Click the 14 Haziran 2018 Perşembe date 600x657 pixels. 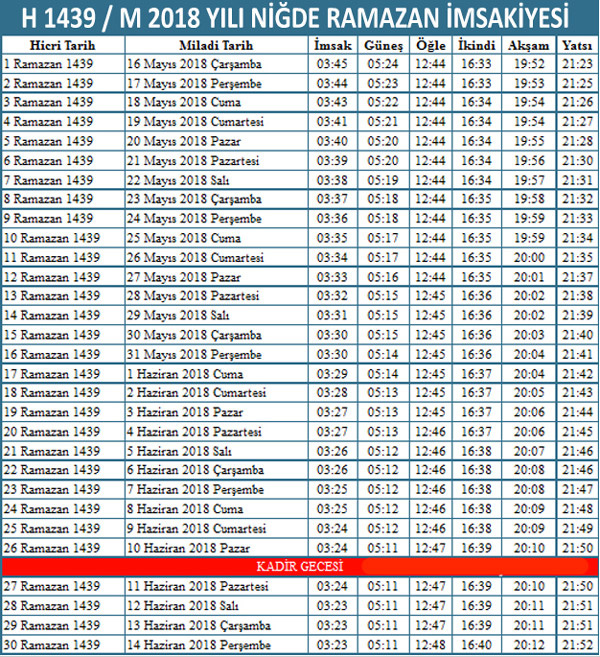pos(185,644)
